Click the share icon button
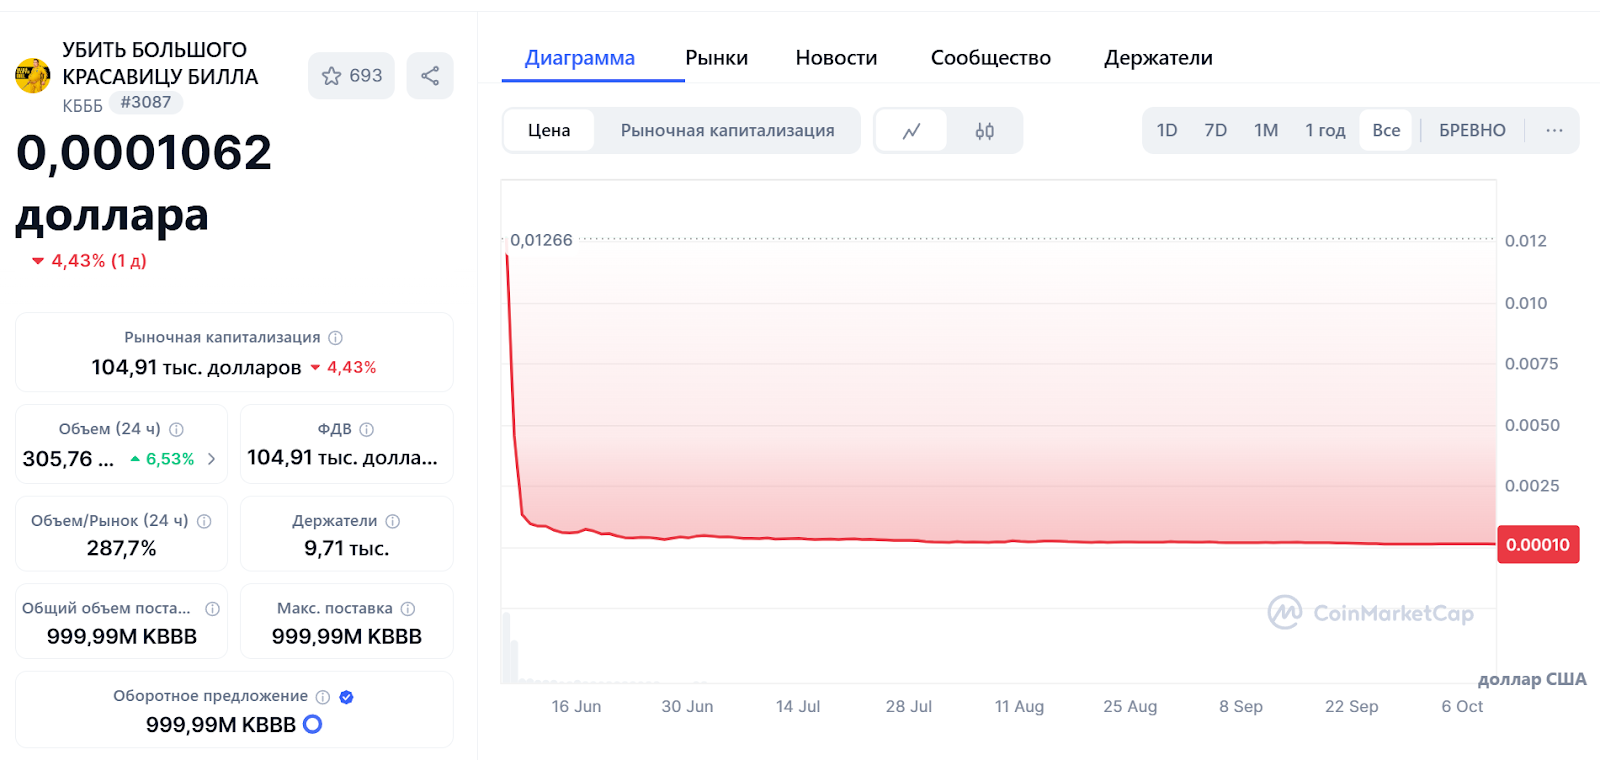This screenshot has height=760, width=1600. [430, 76]
